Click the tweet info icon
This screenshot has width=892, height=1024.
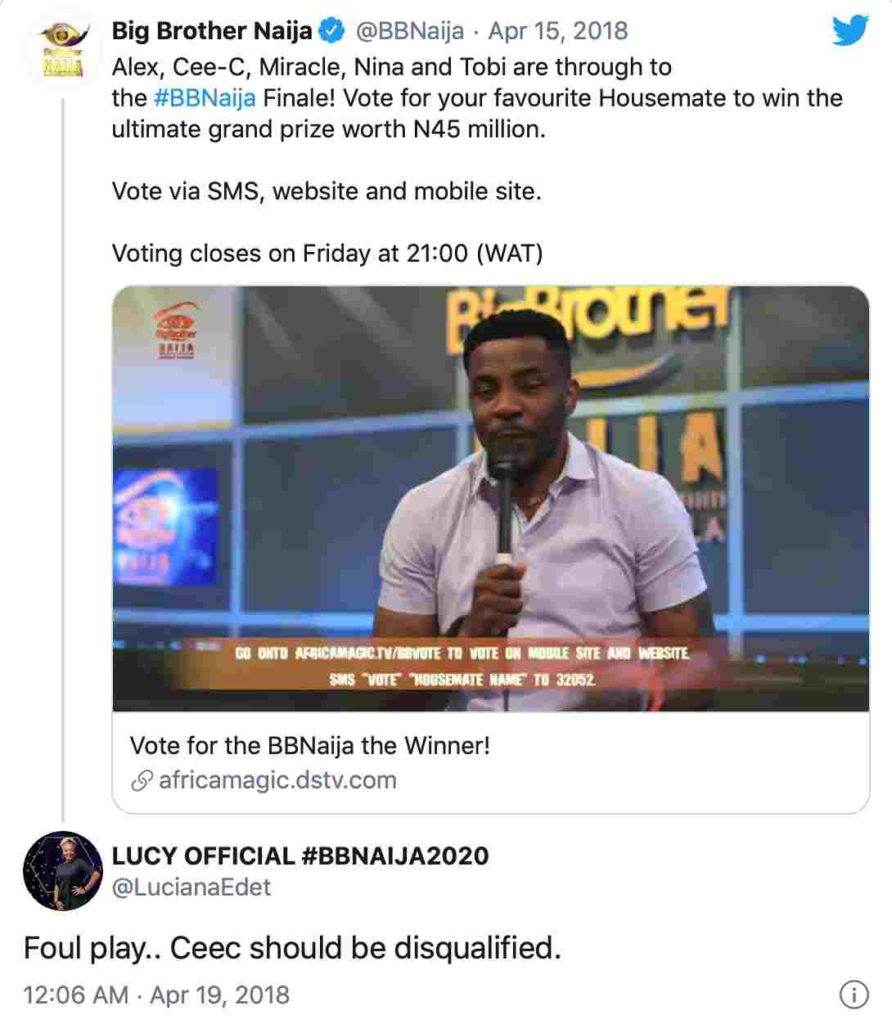pos(853,995)
